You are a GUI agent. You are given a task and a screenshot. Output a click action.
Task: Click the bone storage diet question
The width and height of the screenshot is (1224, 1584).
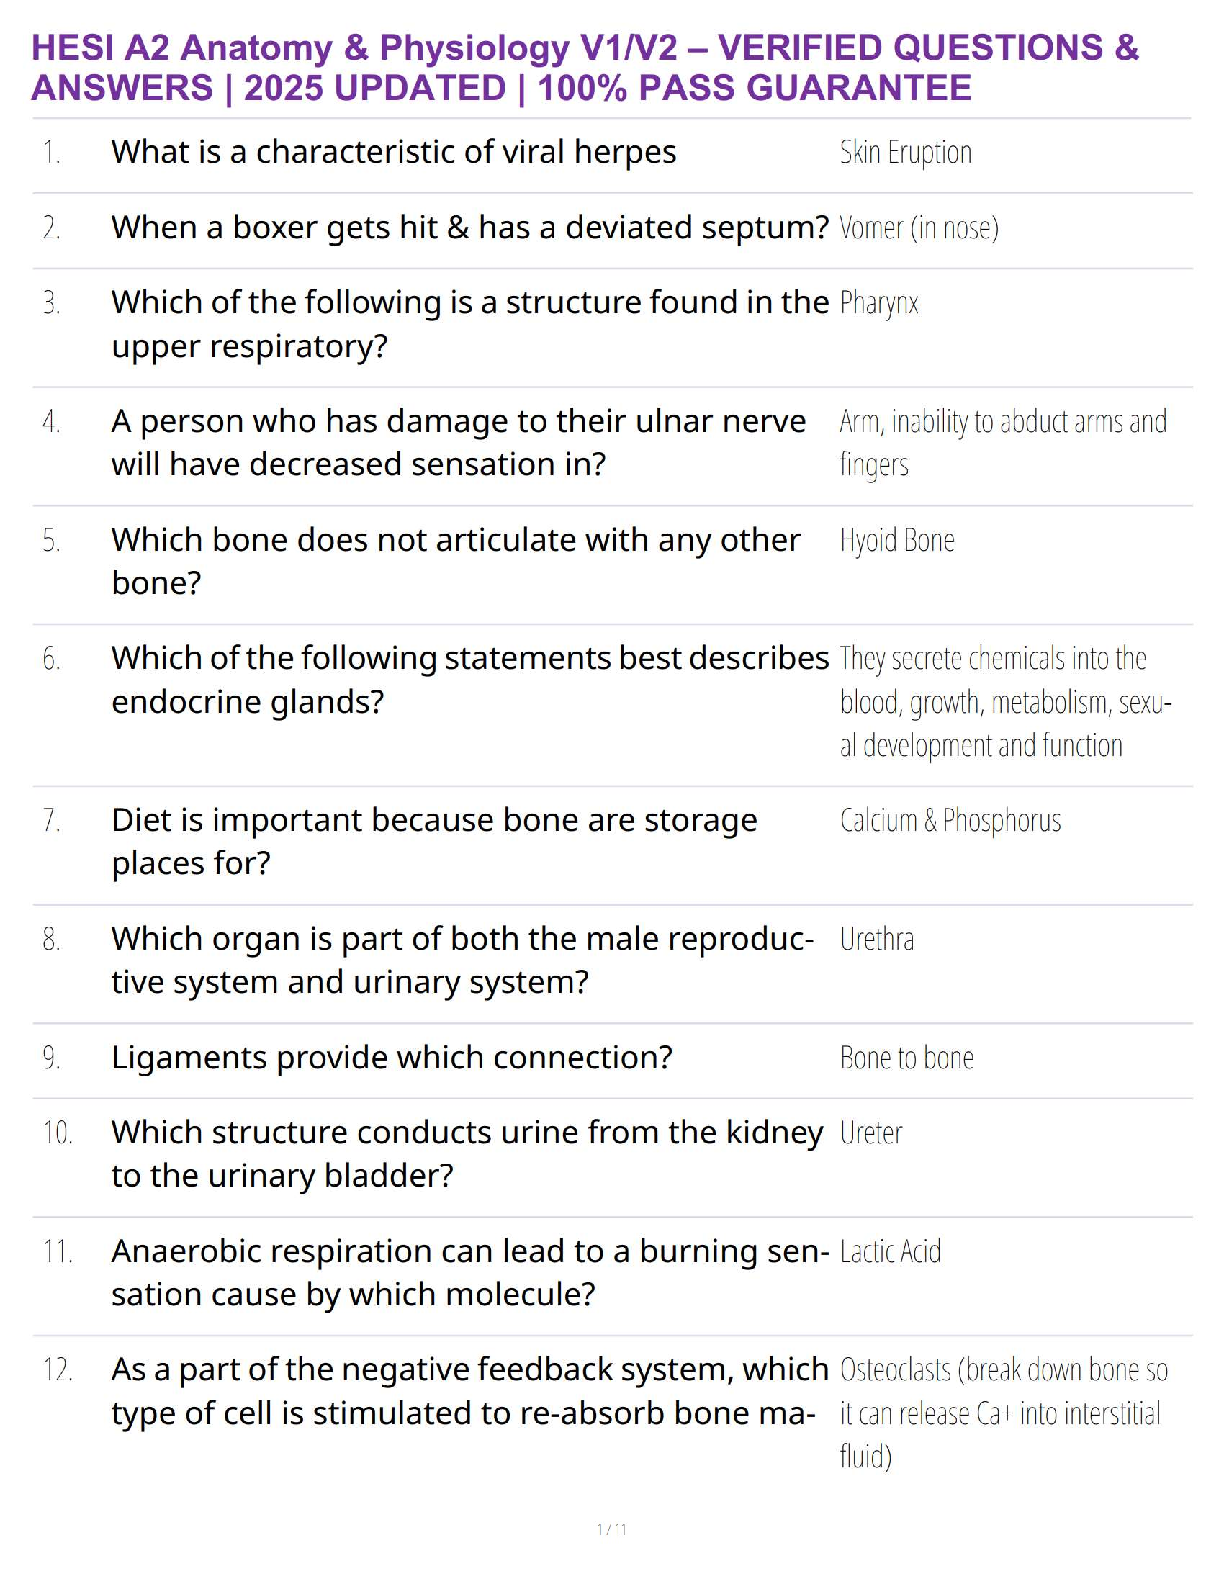coord(434,841)
